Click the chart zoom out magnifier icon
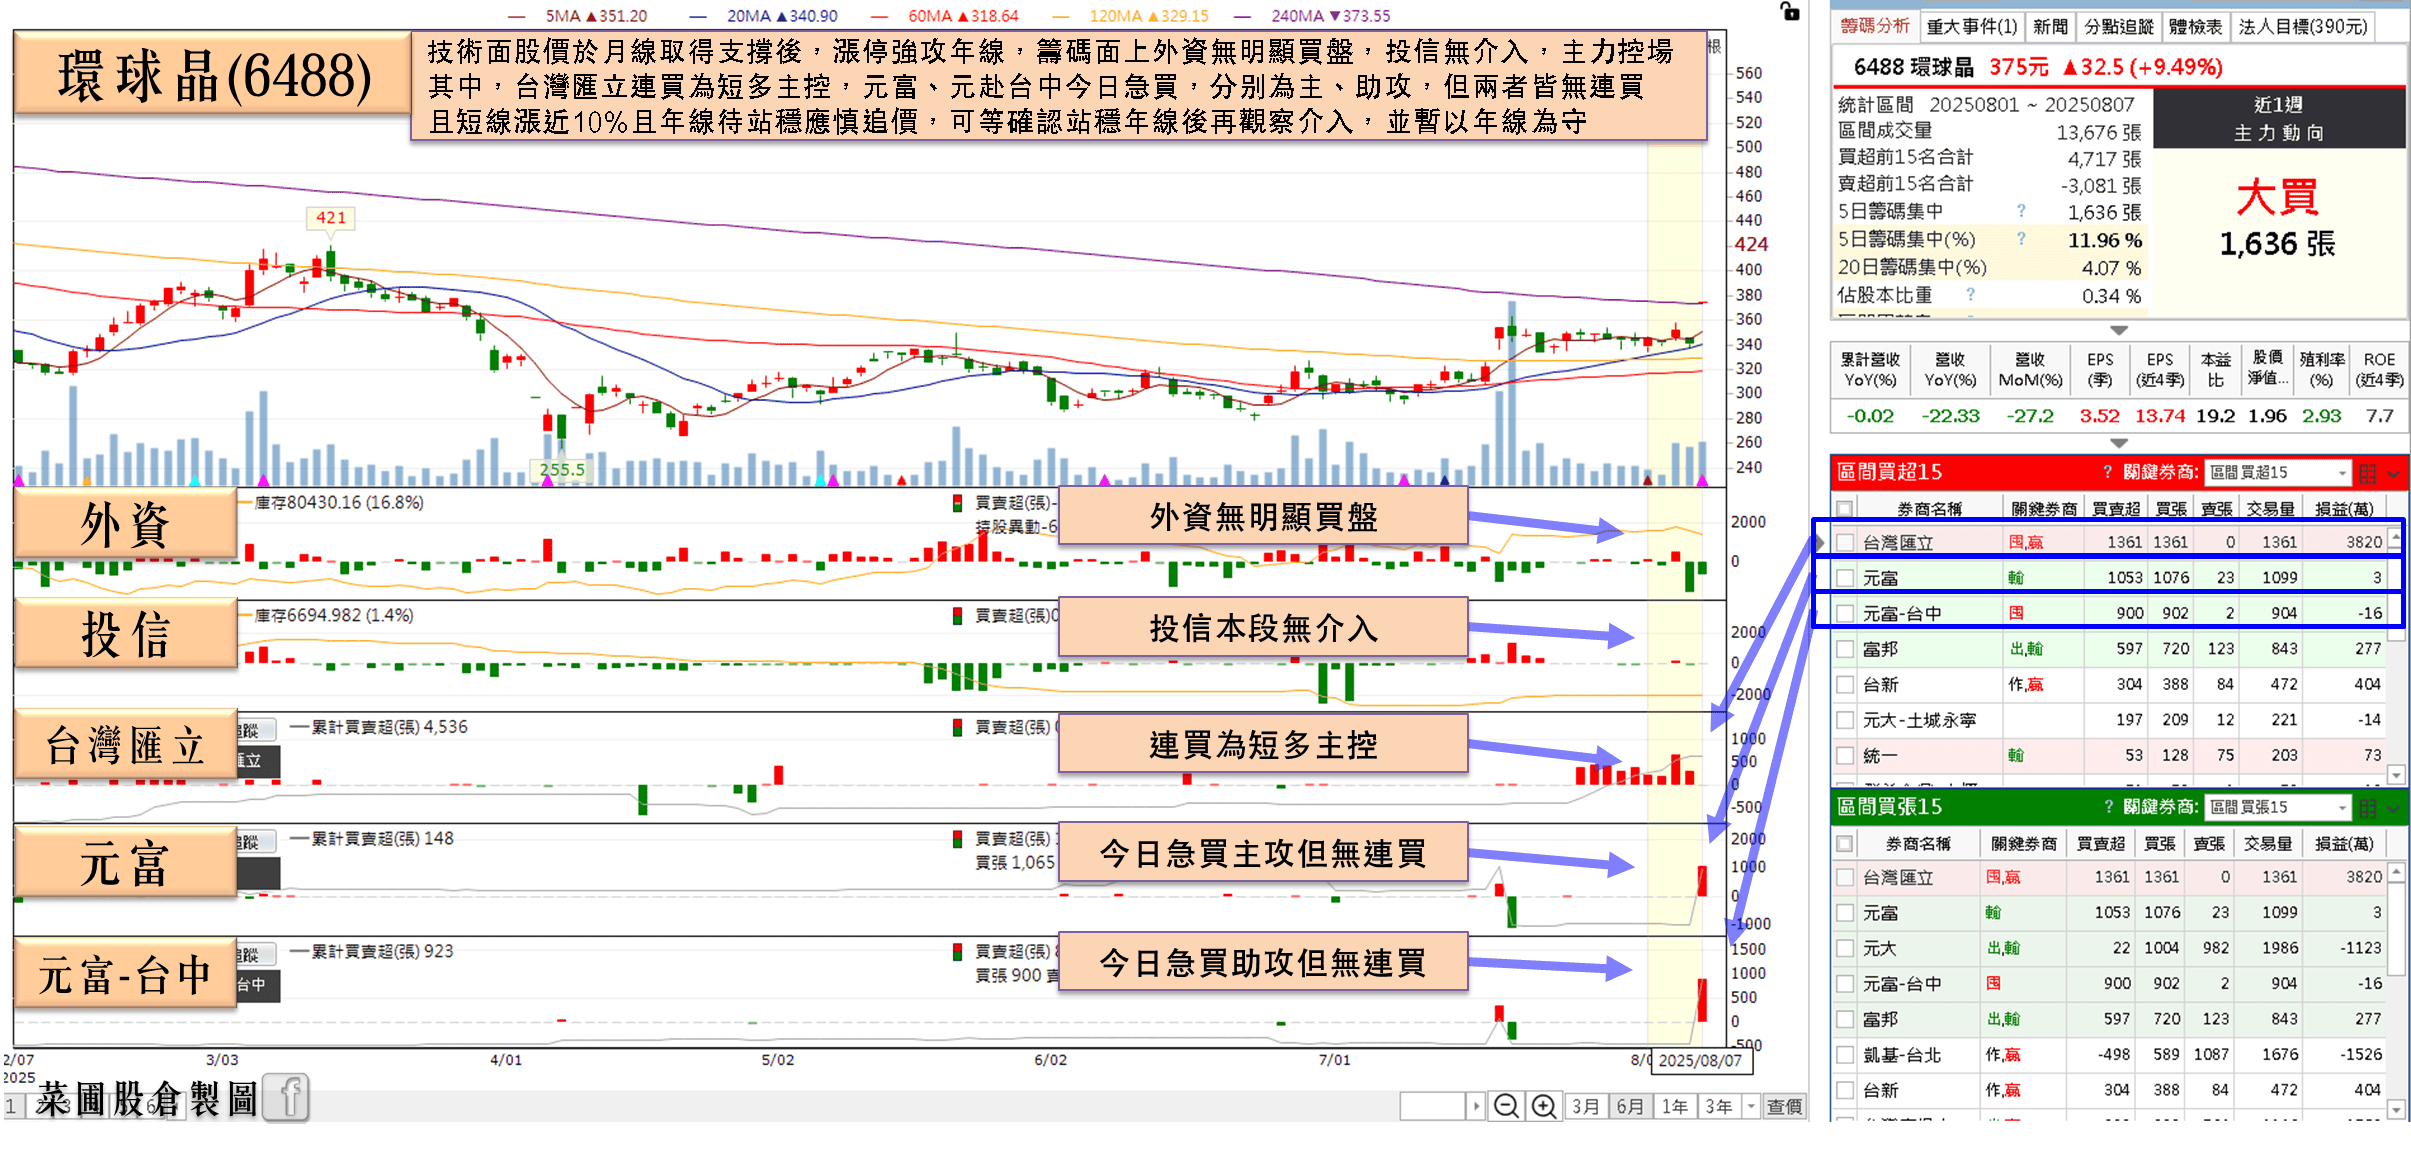Screen dimensions: 2411x1152 tap(1506, 1106)
